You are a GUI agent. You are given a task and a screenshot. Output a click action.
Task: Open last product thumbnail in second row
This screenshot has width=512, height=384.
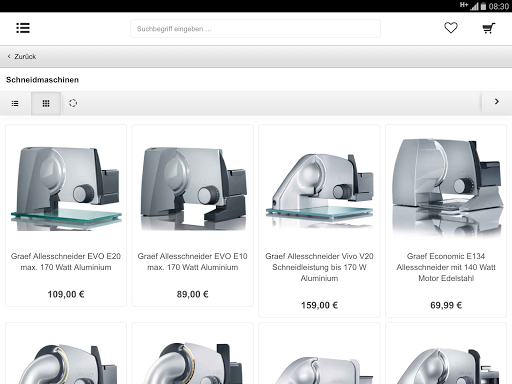446,365
